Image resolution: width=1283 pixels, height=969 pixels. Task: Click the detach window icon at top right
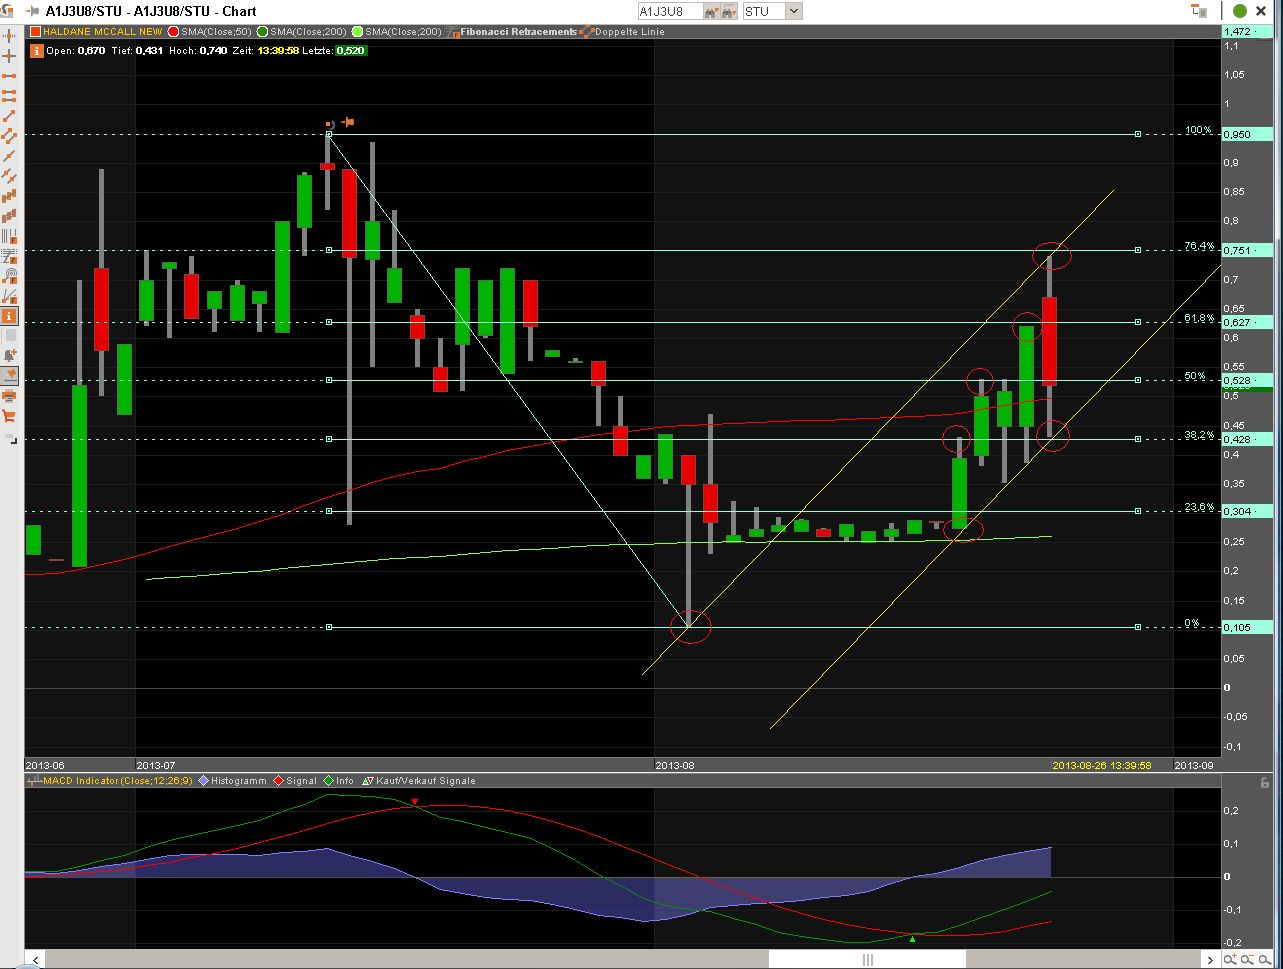point(1199,11)
